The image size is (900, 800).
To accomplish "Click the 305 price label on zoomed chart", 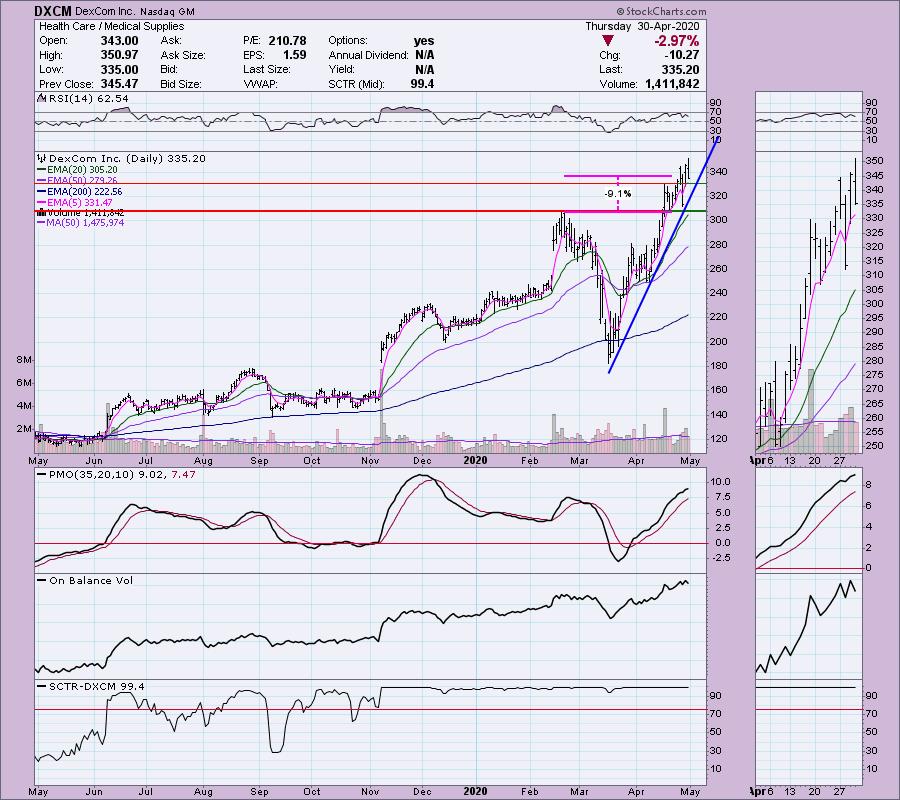I will [875, 289].
